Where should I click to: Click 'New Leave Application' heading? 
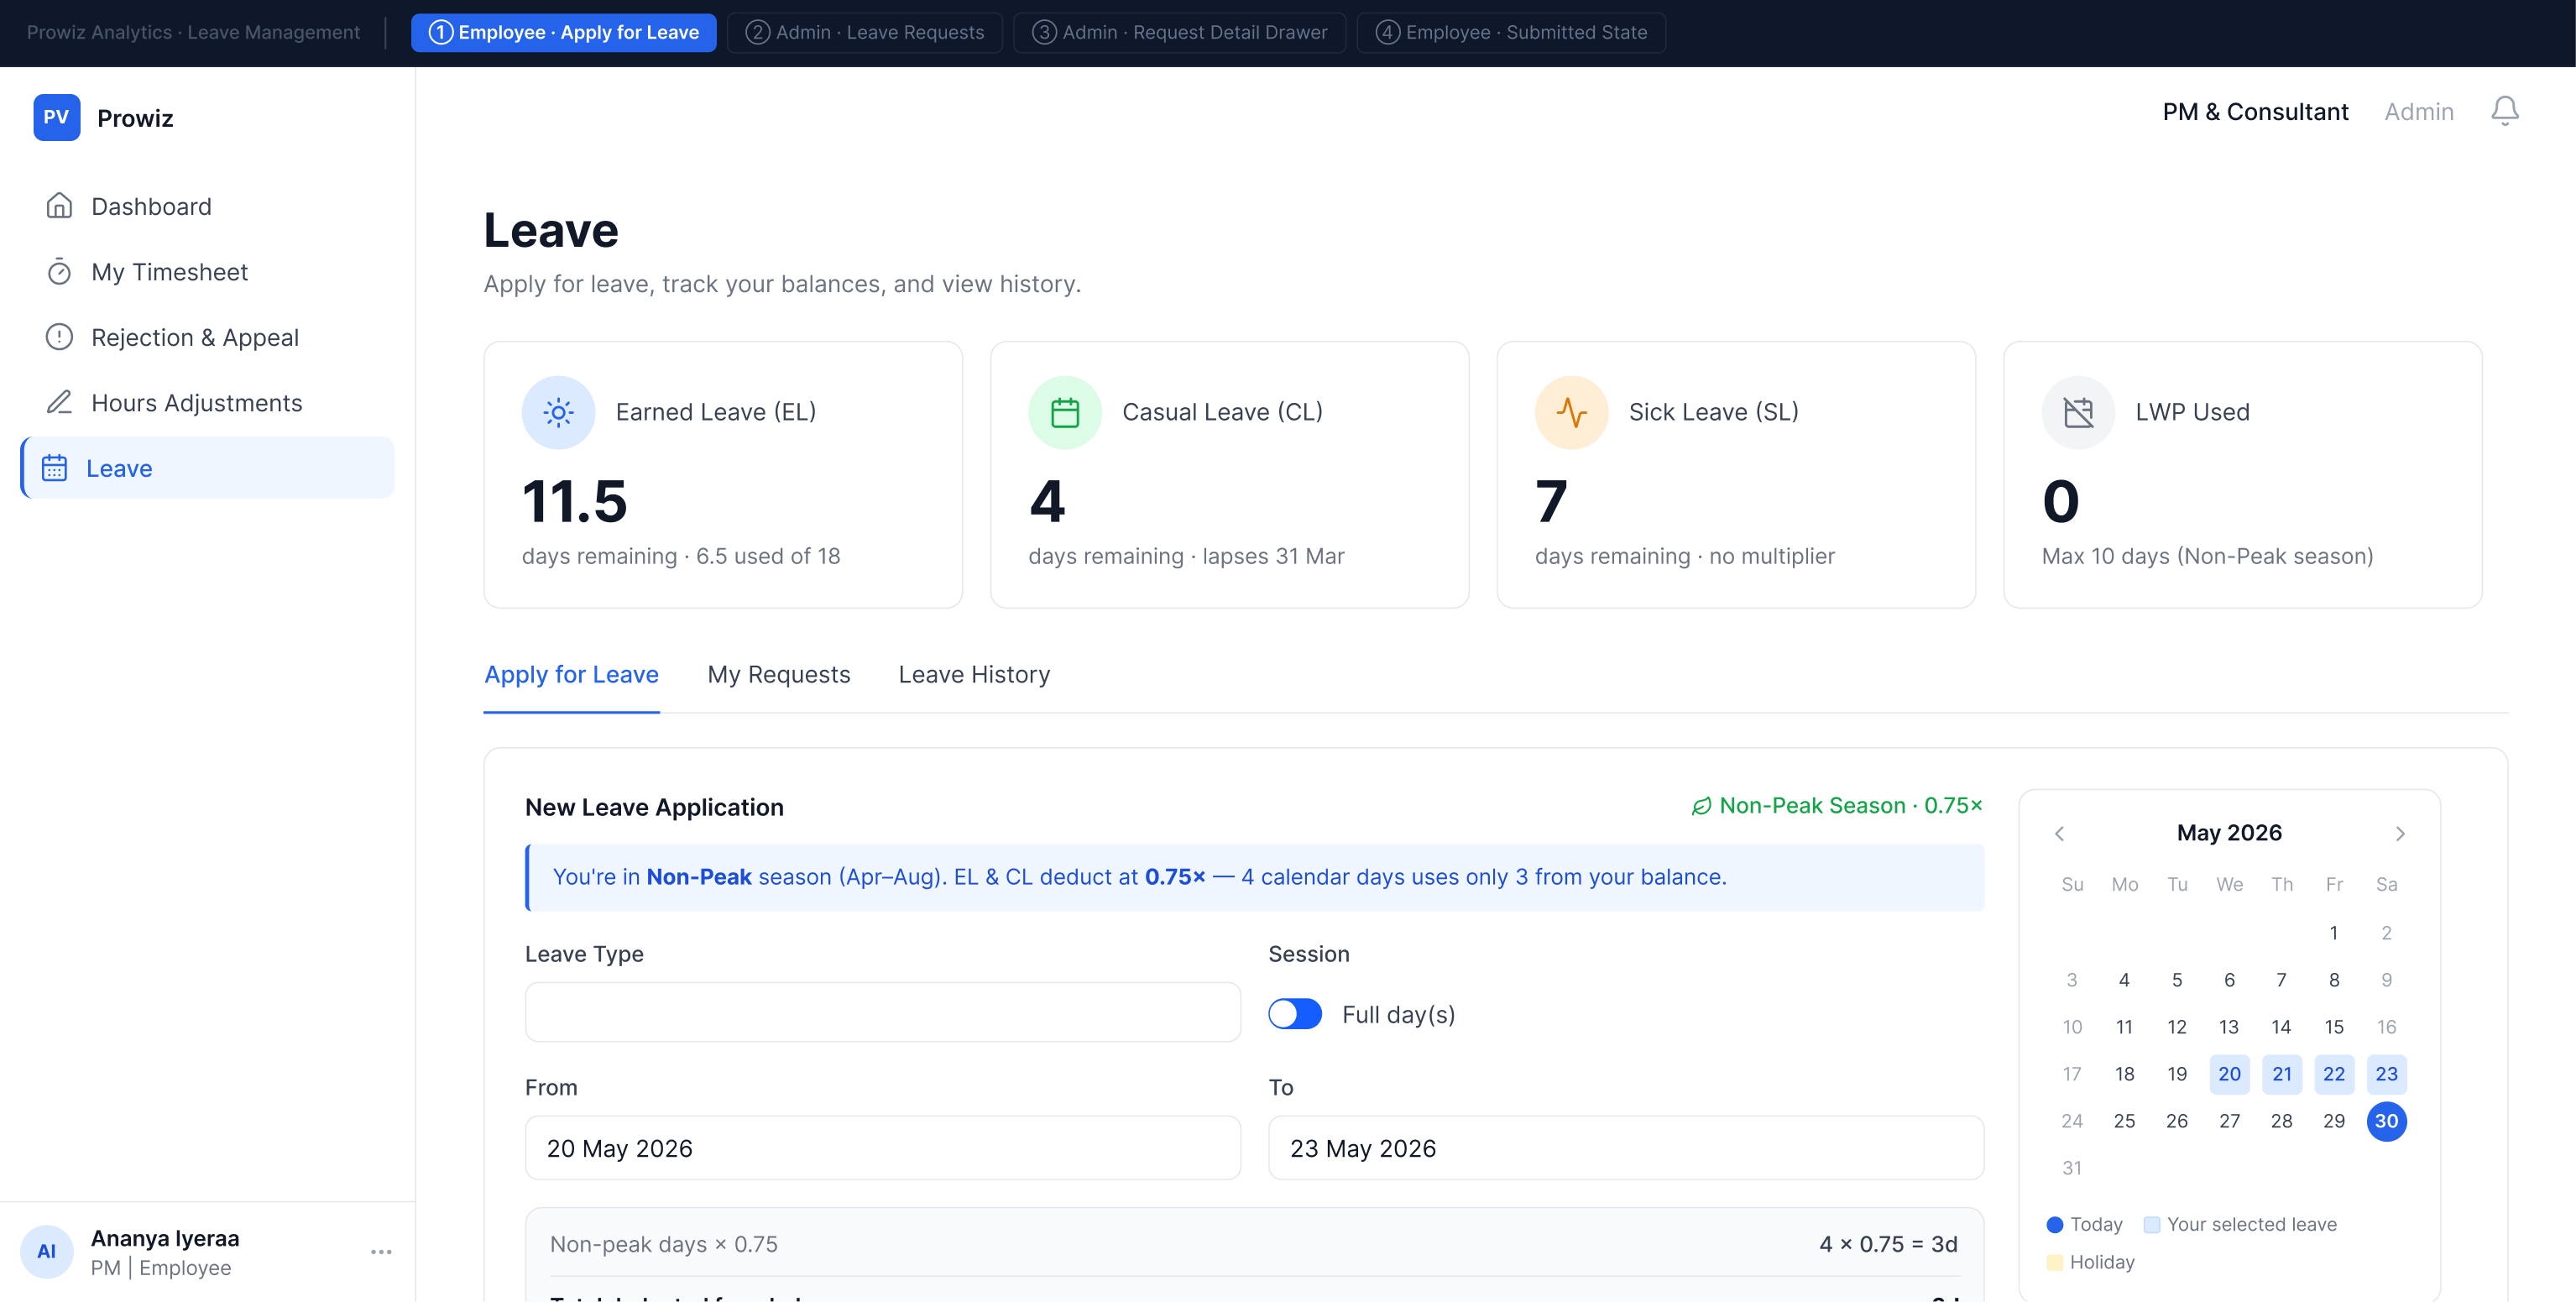coord(654,807)
